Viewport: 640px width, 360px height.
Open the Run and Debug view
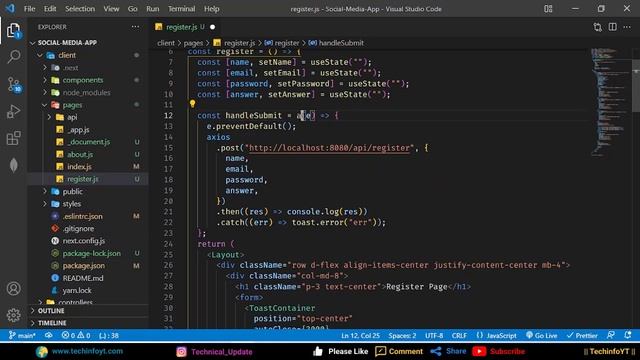pos(13,111)
